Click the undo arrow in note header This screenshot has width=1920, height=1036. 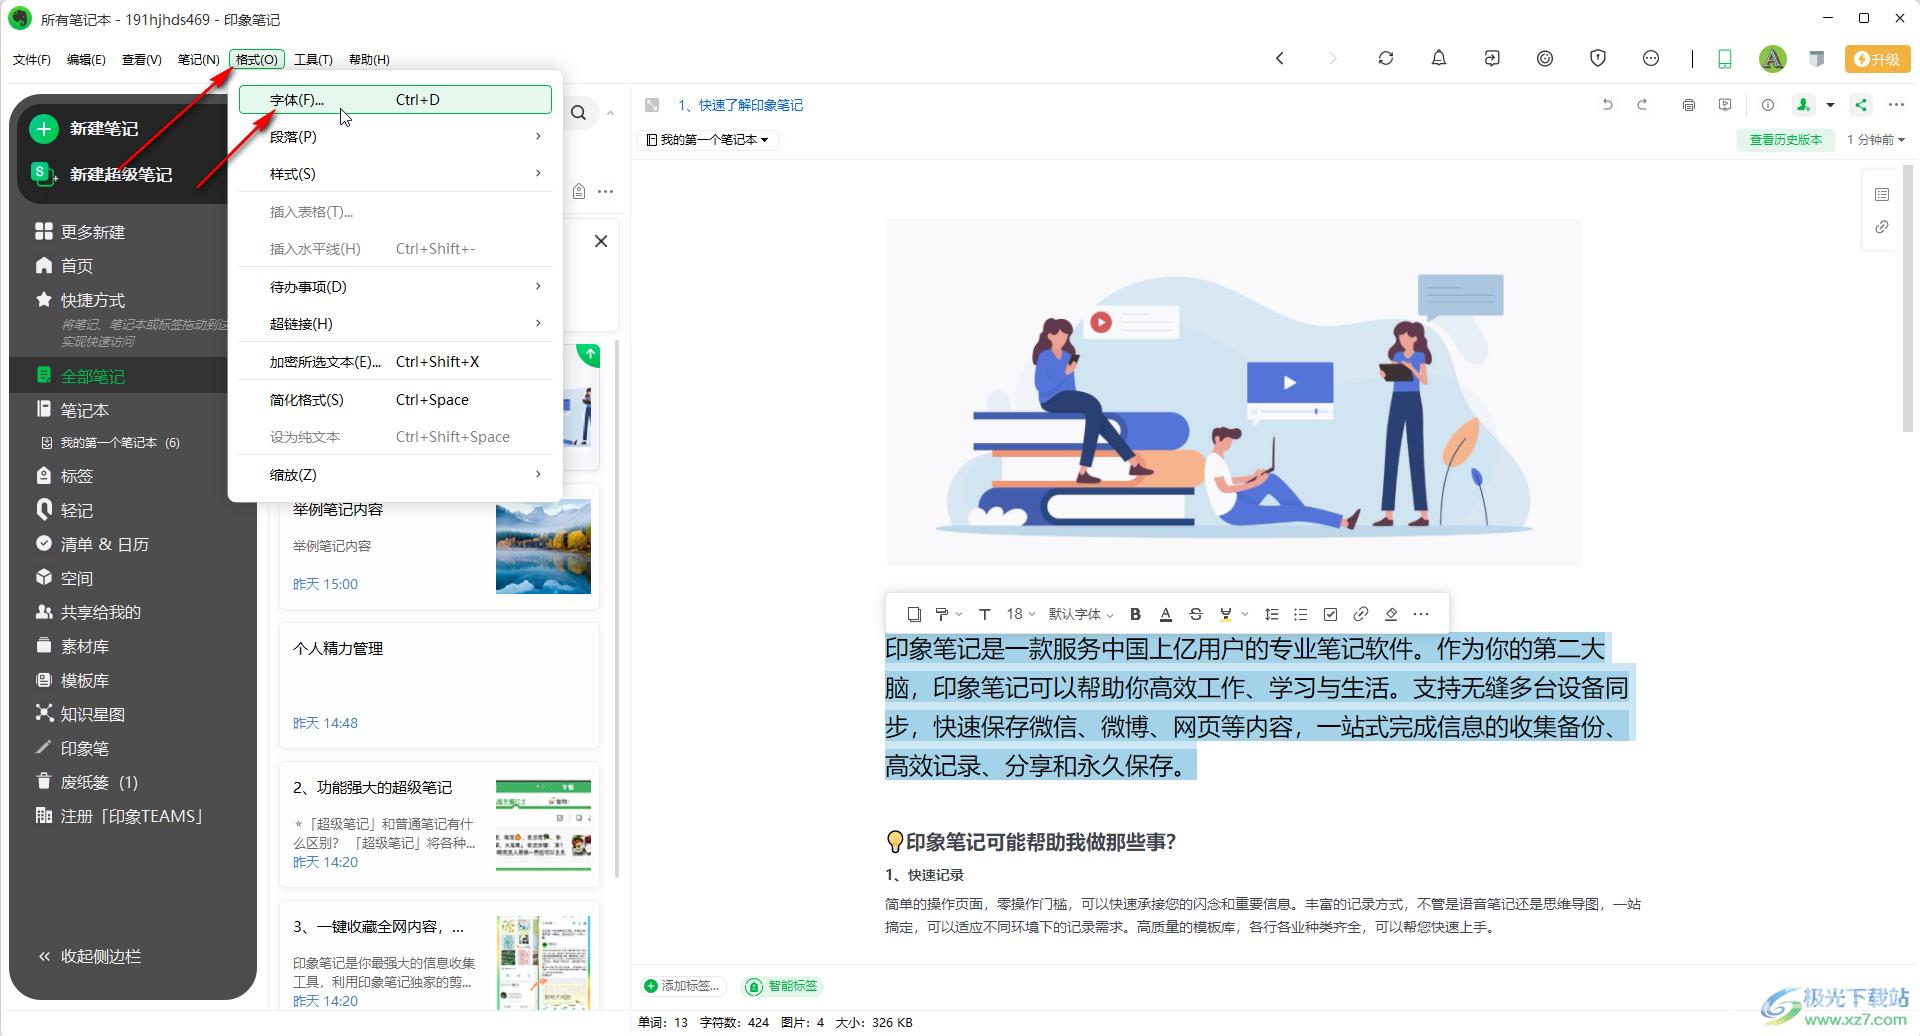[1607, 104]
